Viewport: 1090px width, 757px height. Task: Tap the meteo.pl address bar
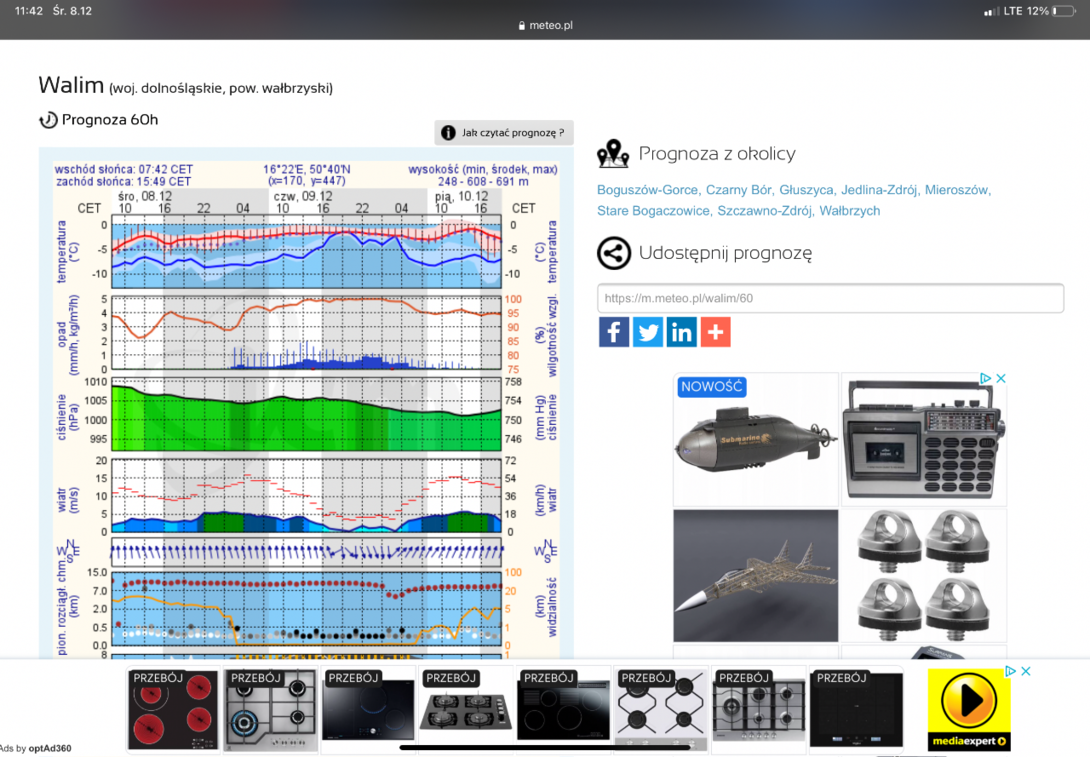(x=545, y=25)
